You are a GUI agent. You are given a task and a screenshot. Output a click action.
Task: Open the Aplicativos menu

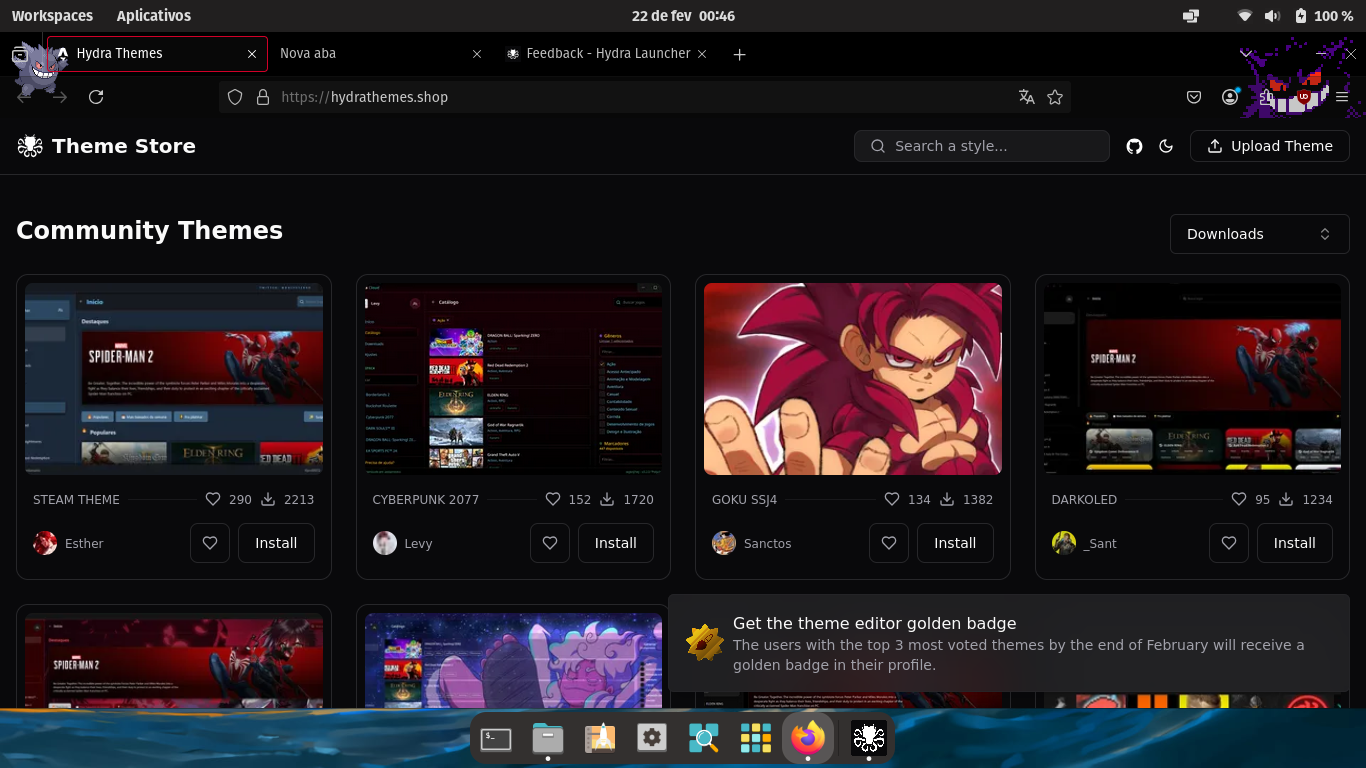(x=153, y=16)
